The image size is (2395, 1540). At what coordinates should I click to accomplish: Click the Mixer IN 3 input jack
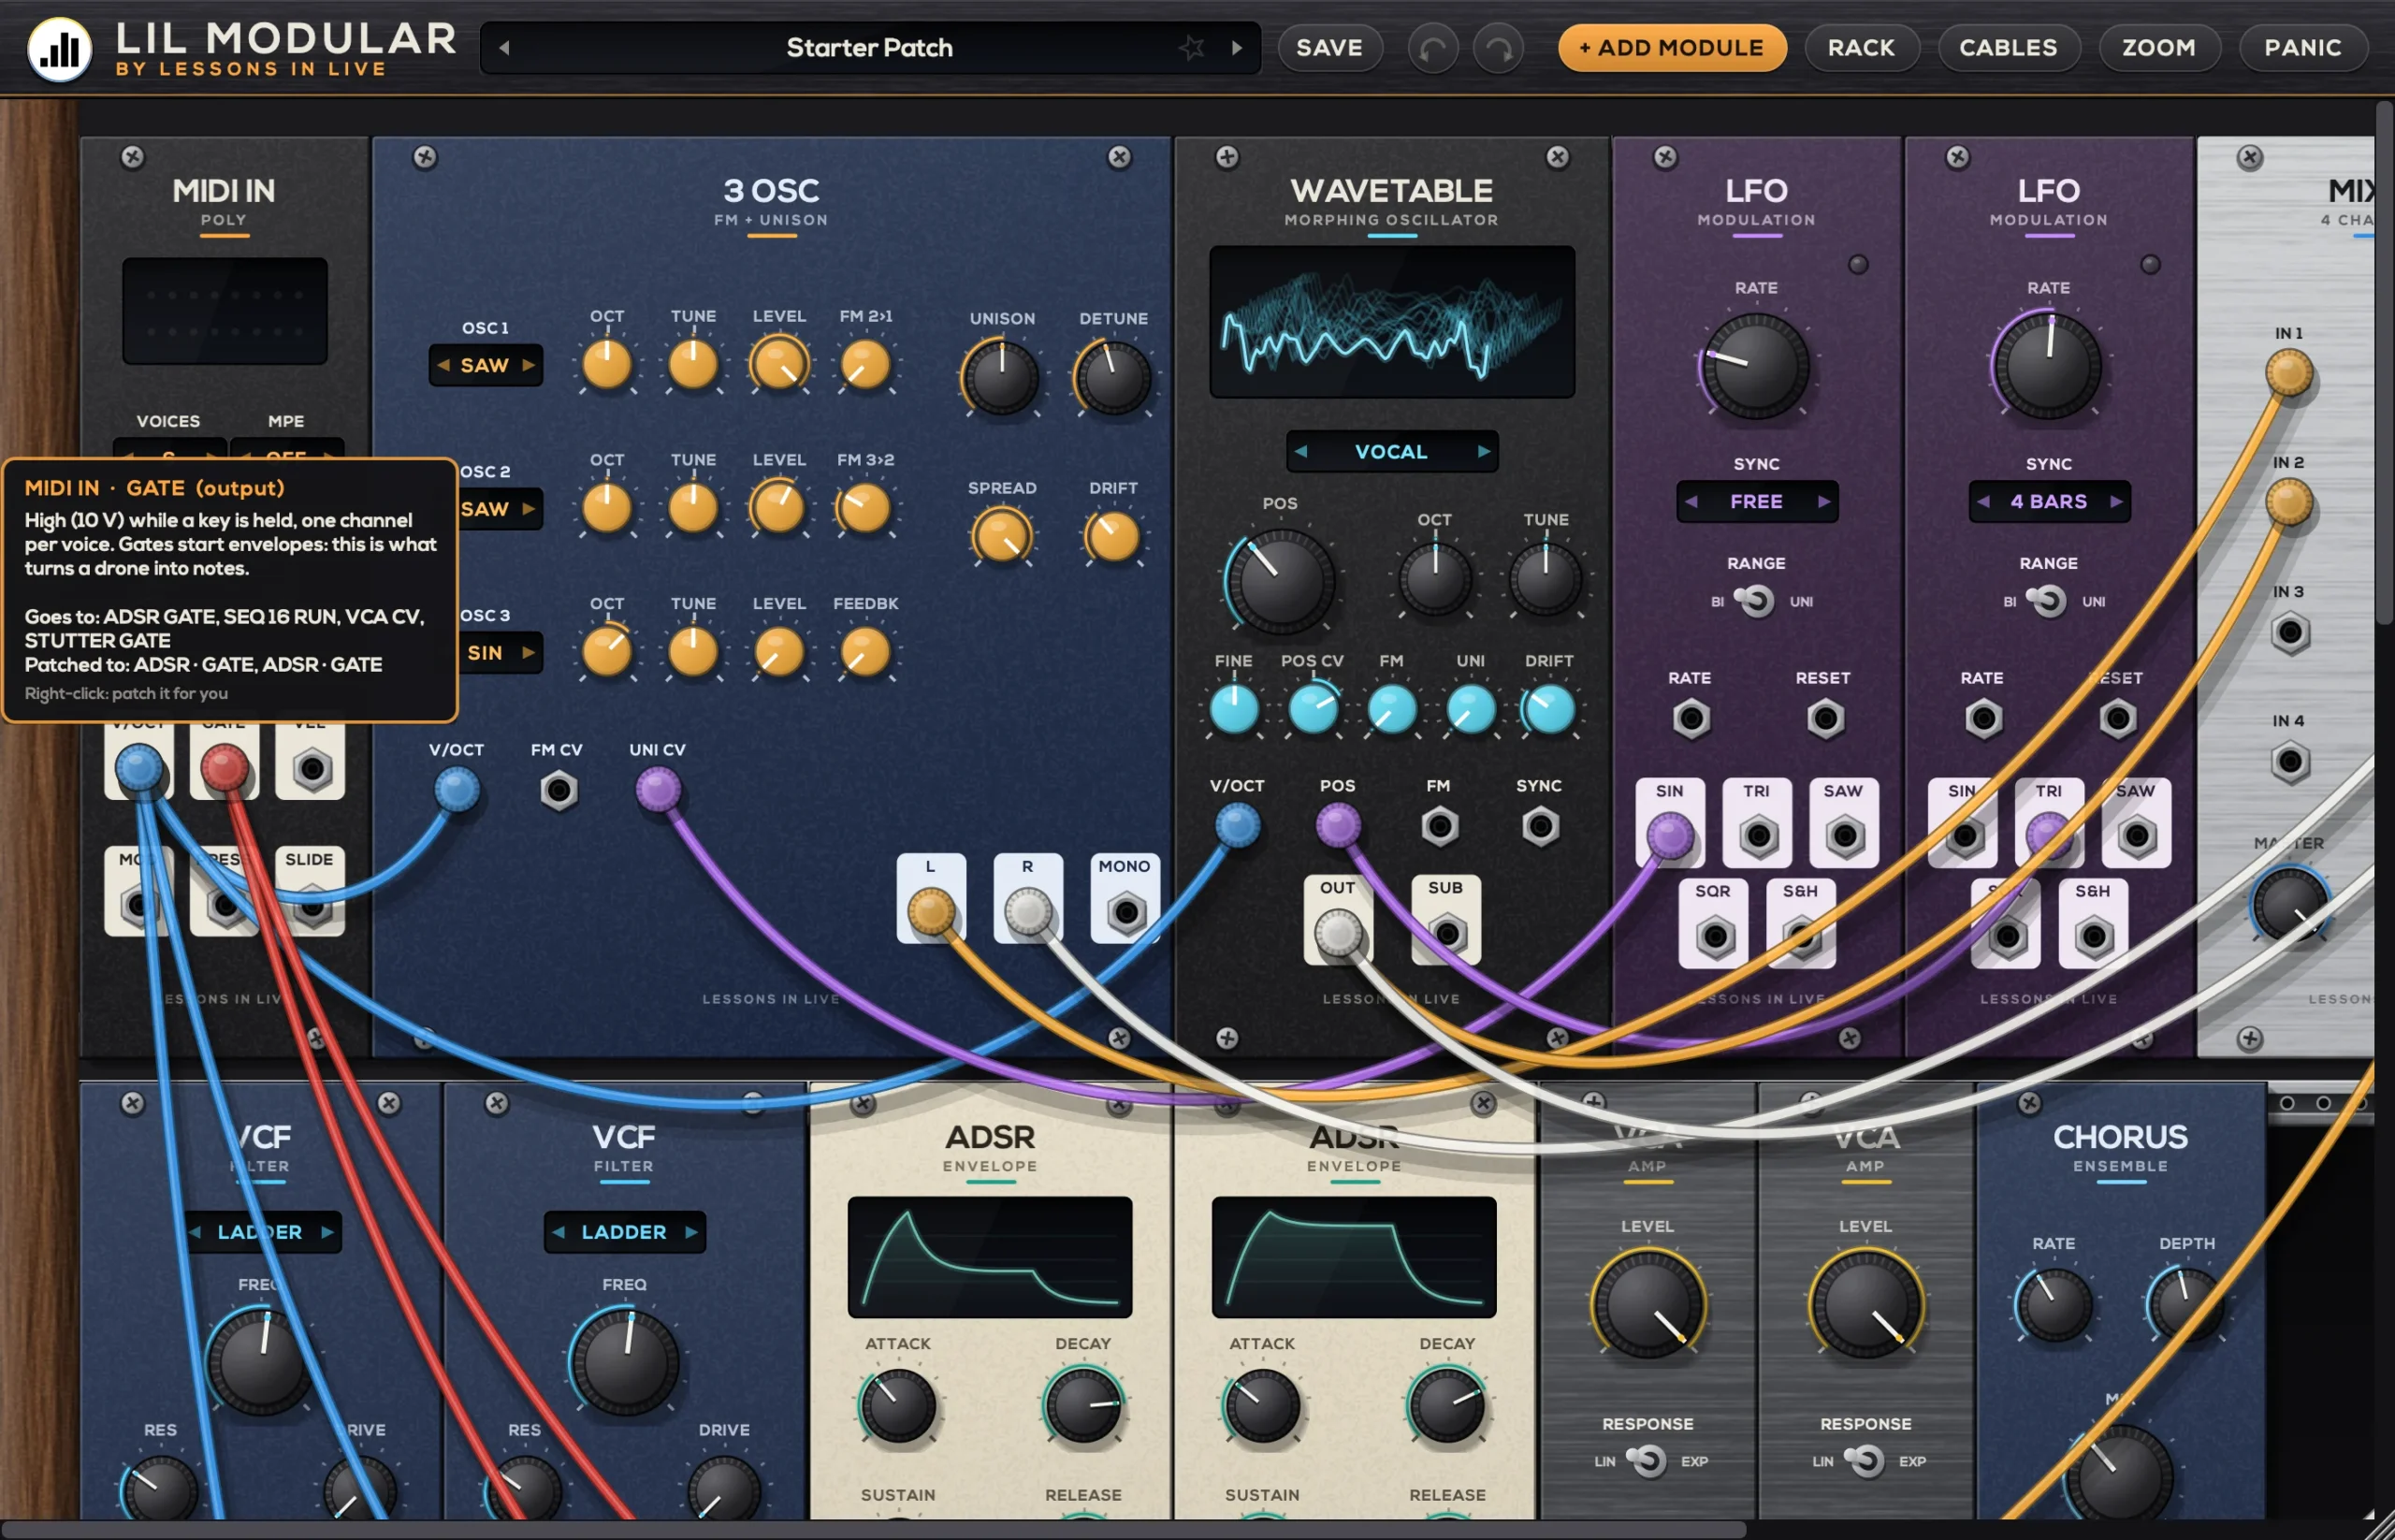[x=2289, y=633]
